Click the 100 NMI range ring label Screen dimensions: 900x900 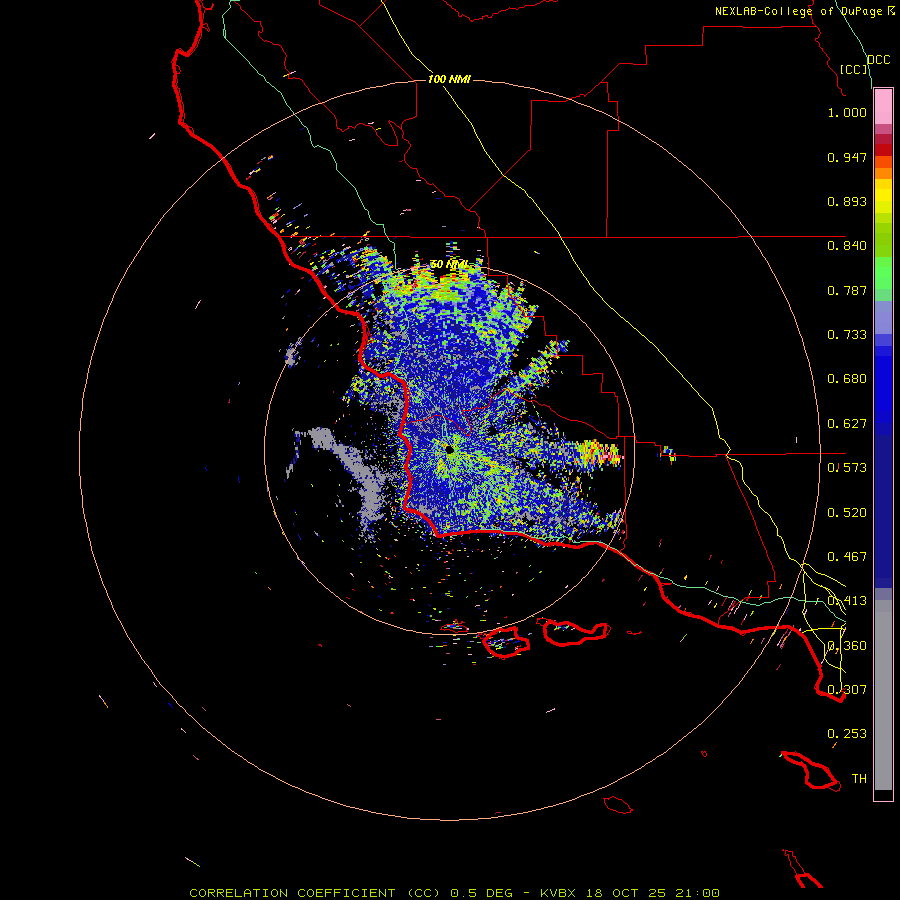click(449, 79)
